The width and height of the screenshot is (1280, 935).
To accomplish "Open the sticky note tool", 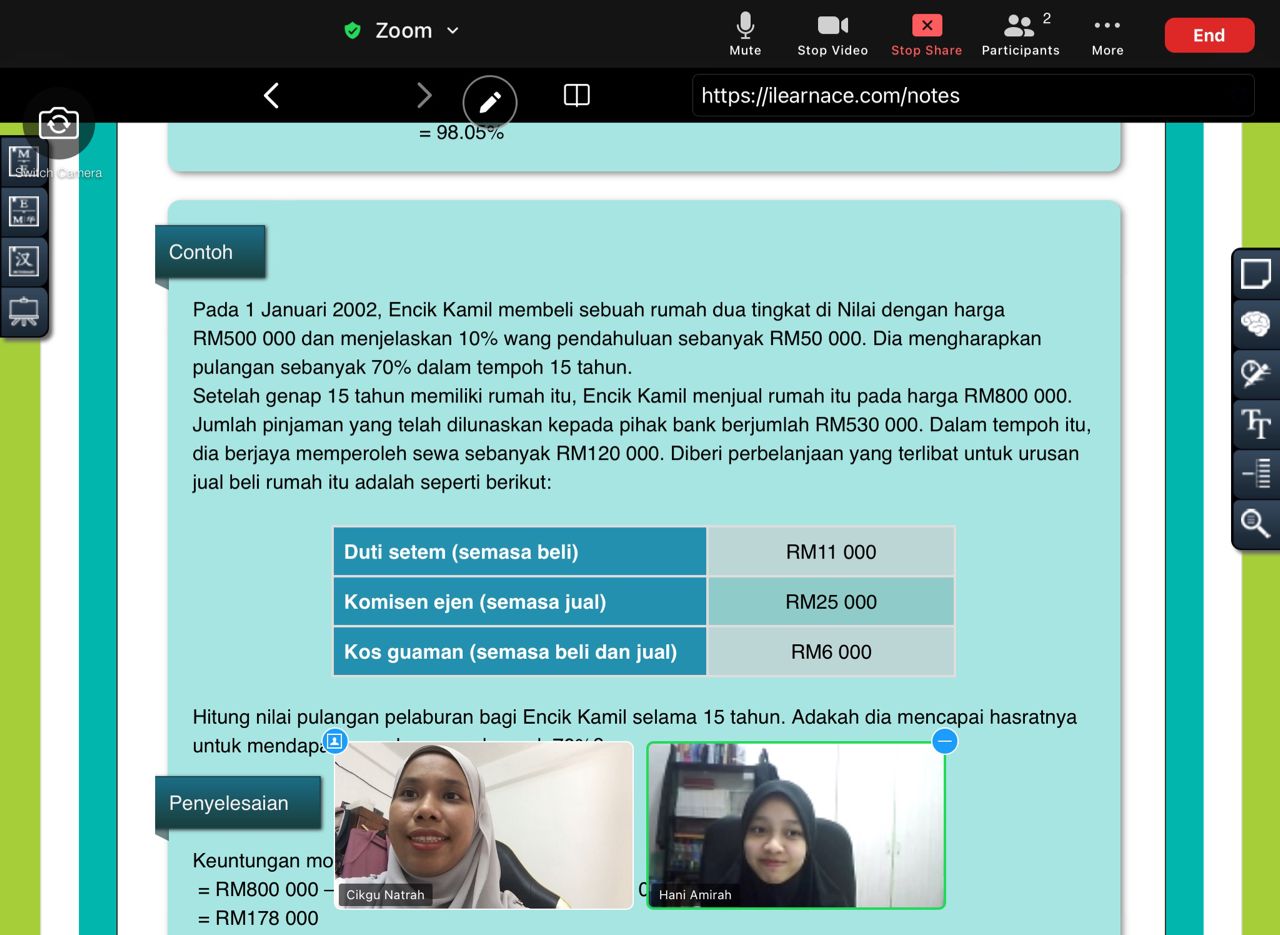I will click(x=1256, y=274).
